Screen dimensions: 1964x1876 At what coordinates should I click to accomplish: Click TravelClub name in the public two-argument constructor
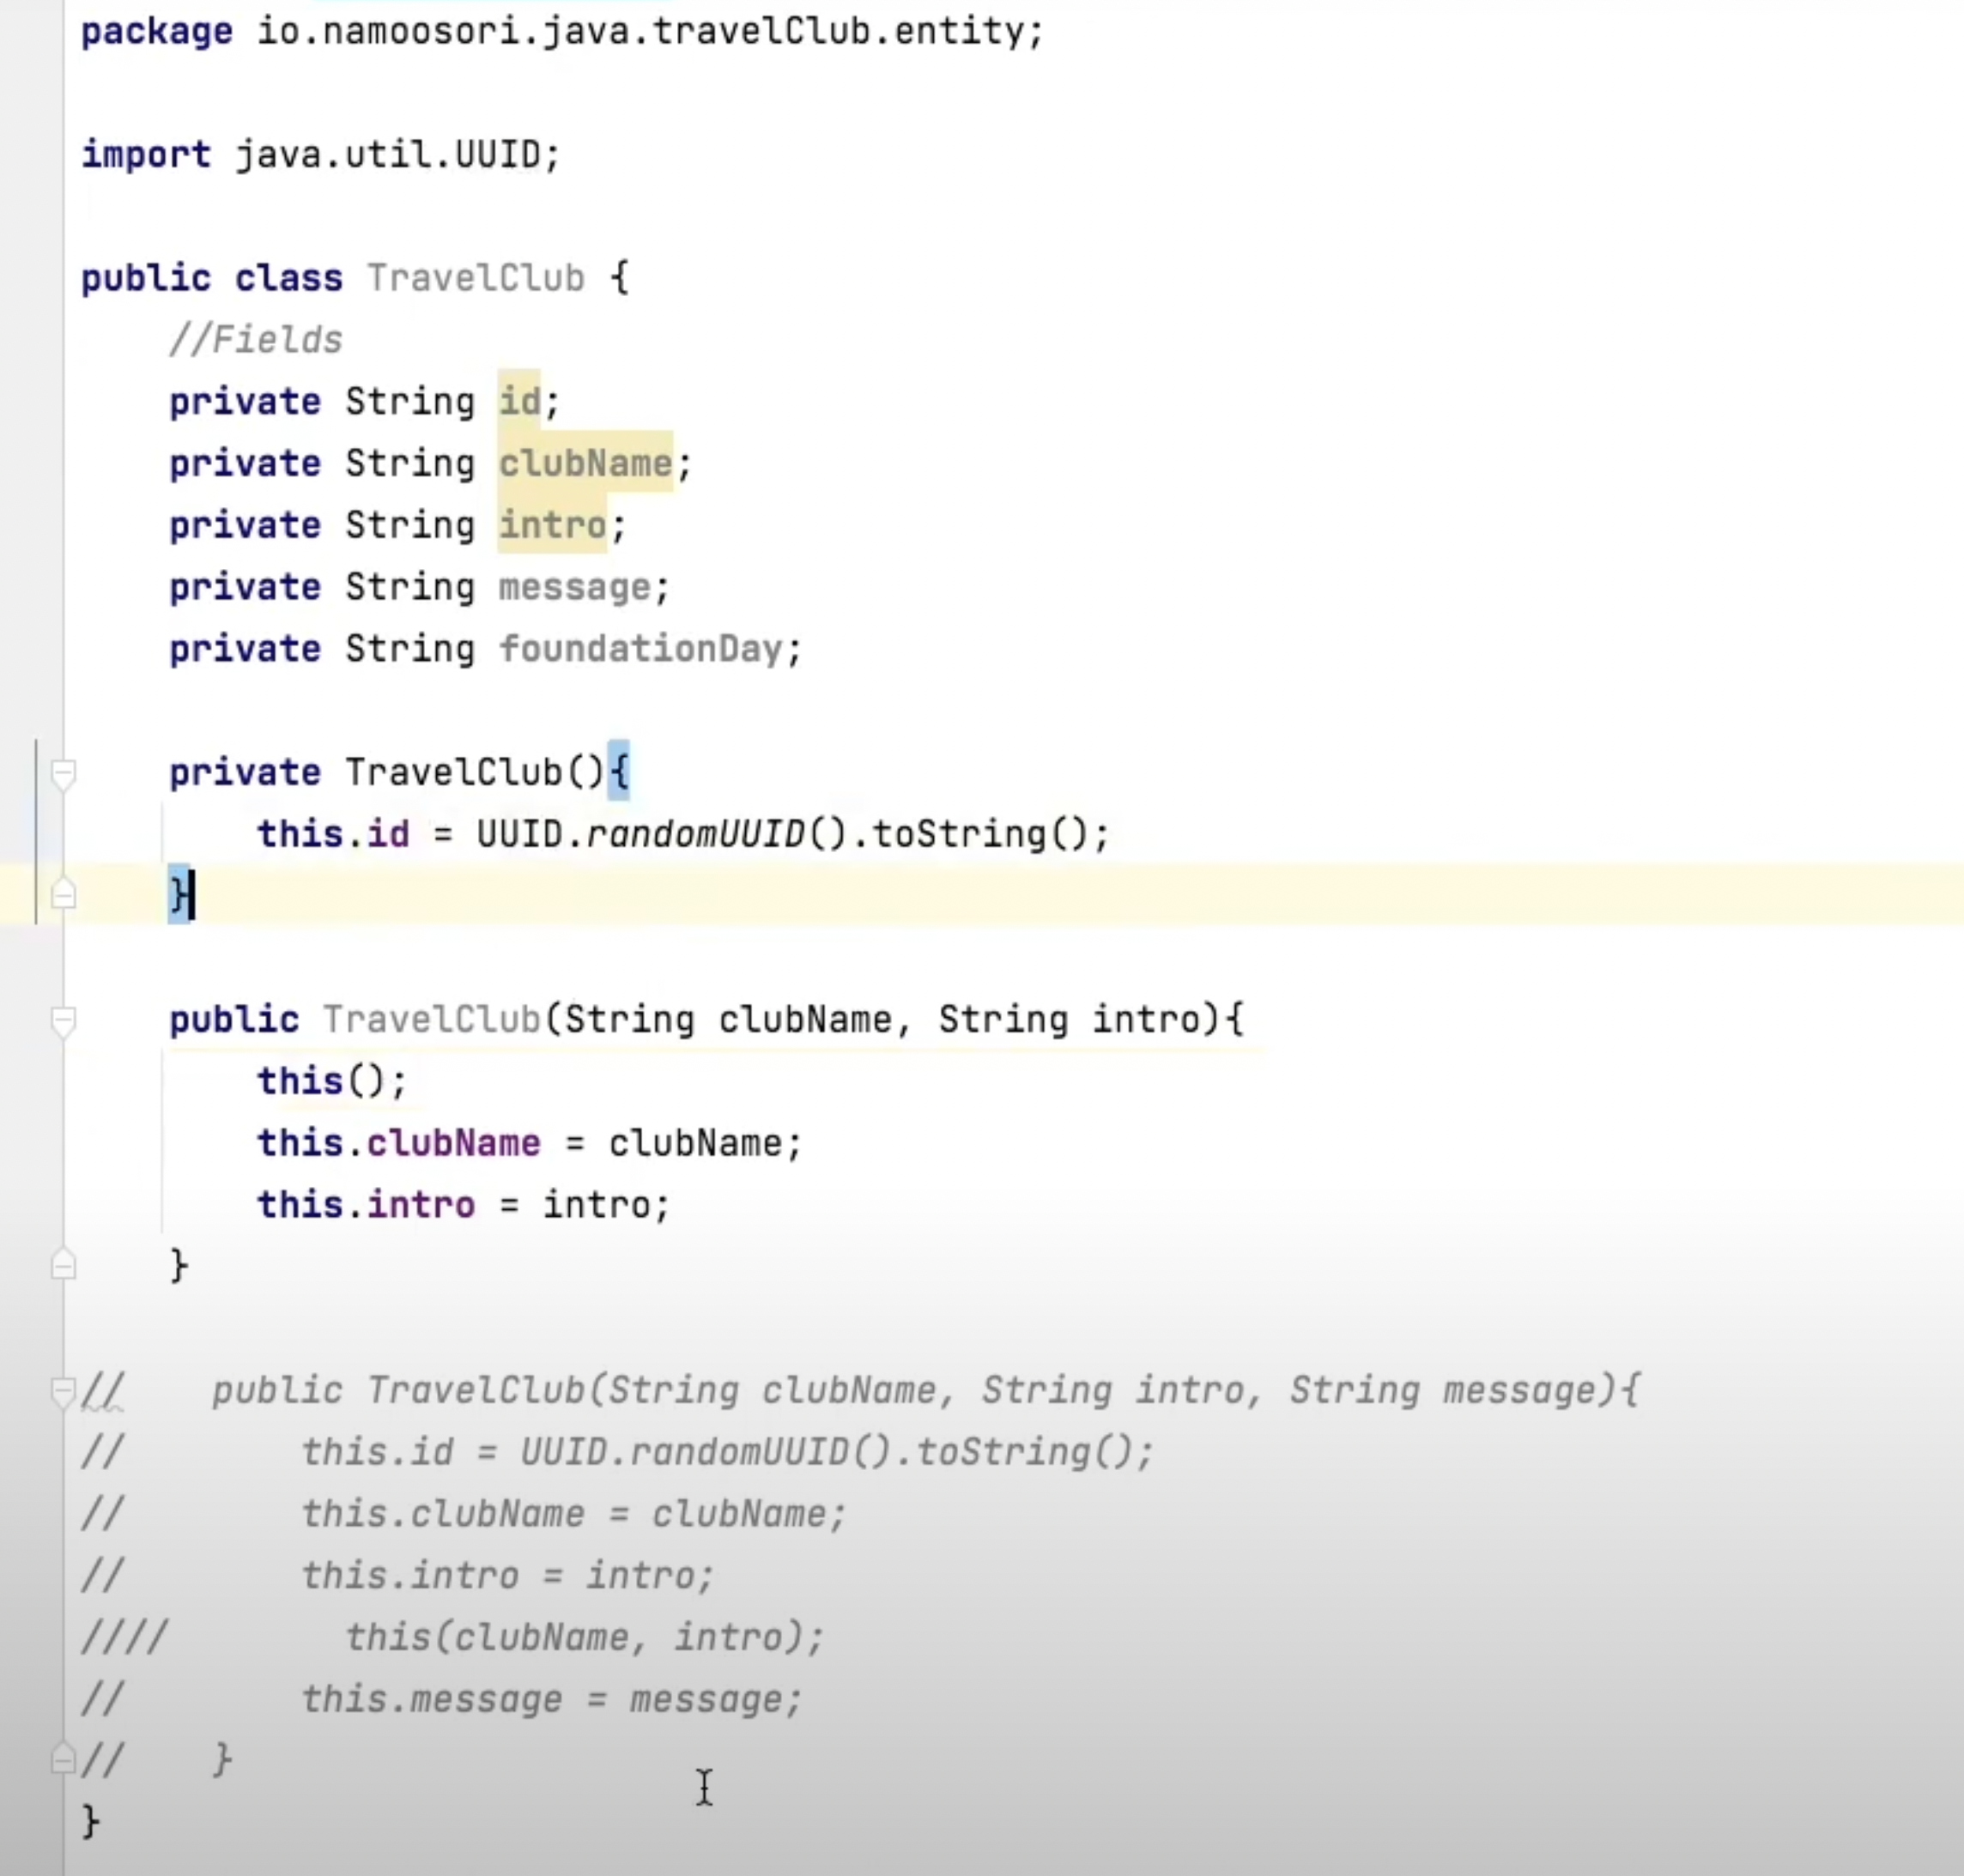[x=432, y=1020]
